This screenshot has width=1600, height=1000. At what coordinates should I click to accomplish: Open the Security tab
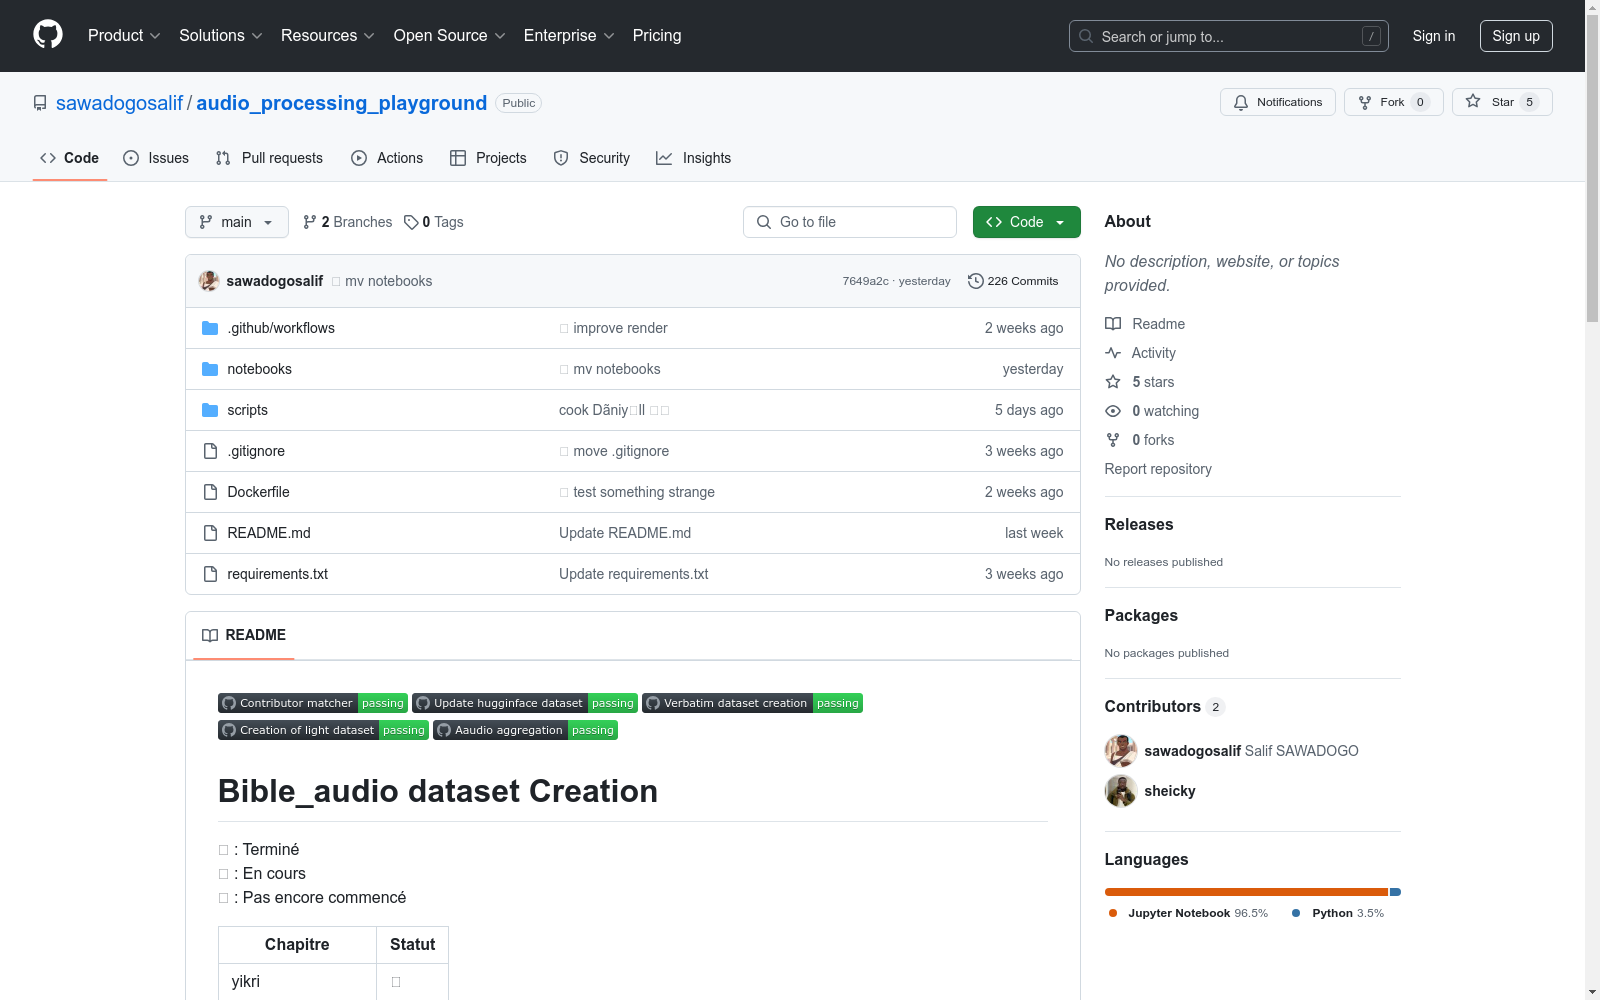point(592,158)
